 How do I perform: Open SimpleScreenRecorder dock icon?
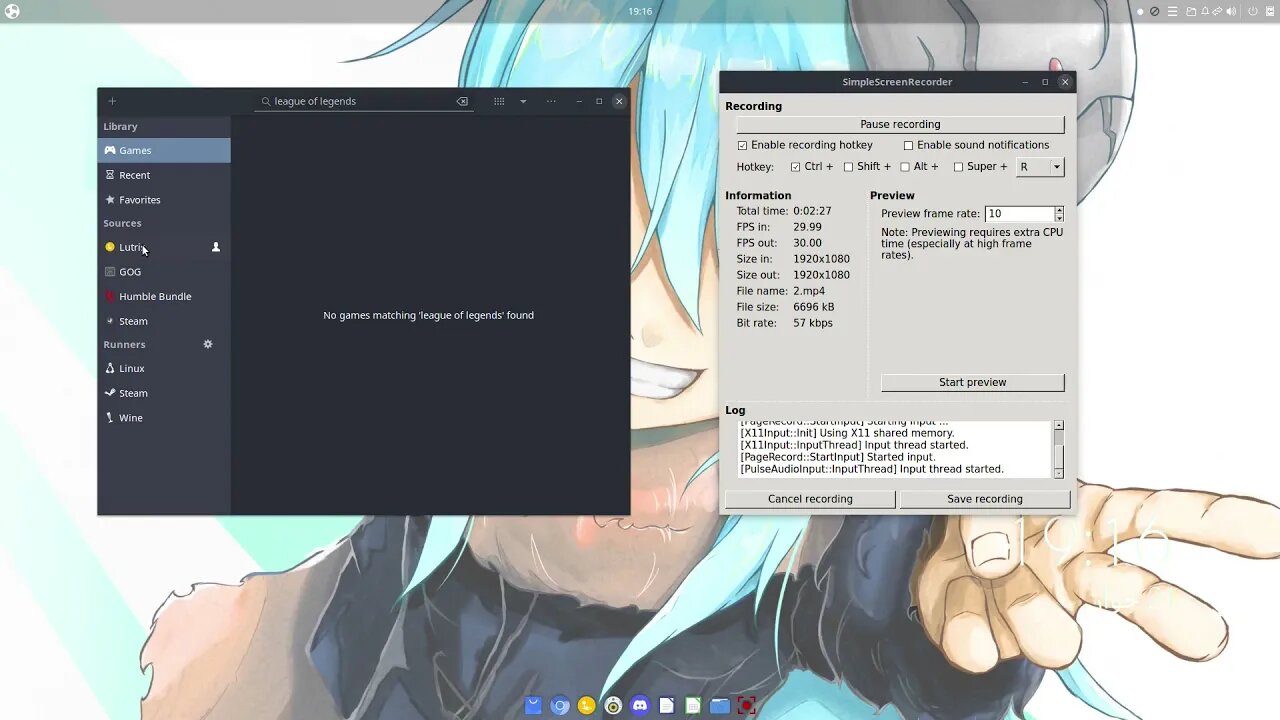coord(746,706)
